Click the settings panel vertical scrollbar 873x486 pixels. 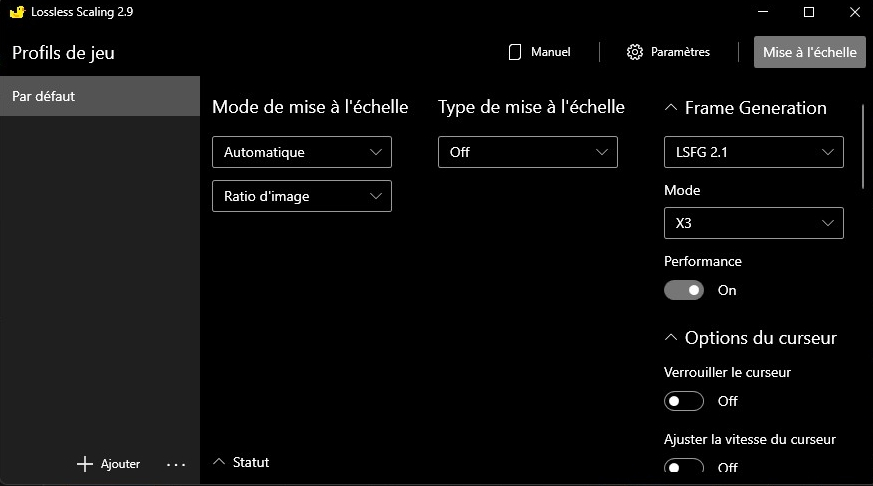864,147
